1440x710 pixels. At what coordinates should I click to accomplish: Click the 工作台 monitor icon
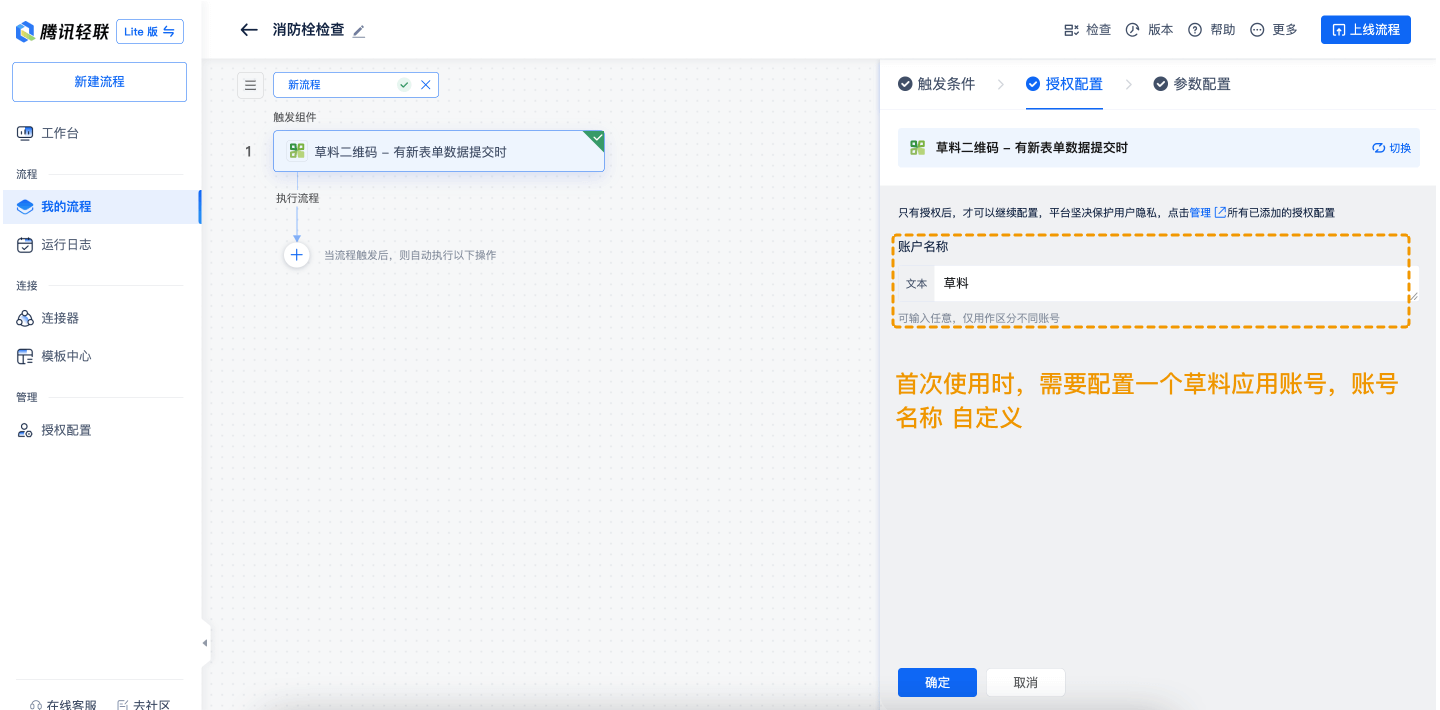[x=25, y=133]
